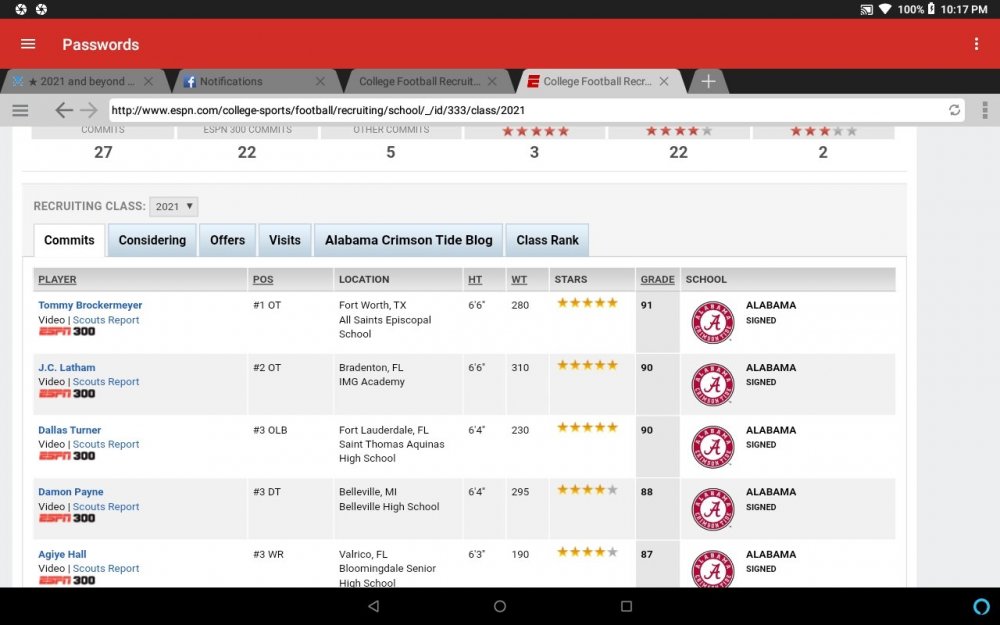
Task: Open Damon Payne's player profile link
Action: coord(70,492)
